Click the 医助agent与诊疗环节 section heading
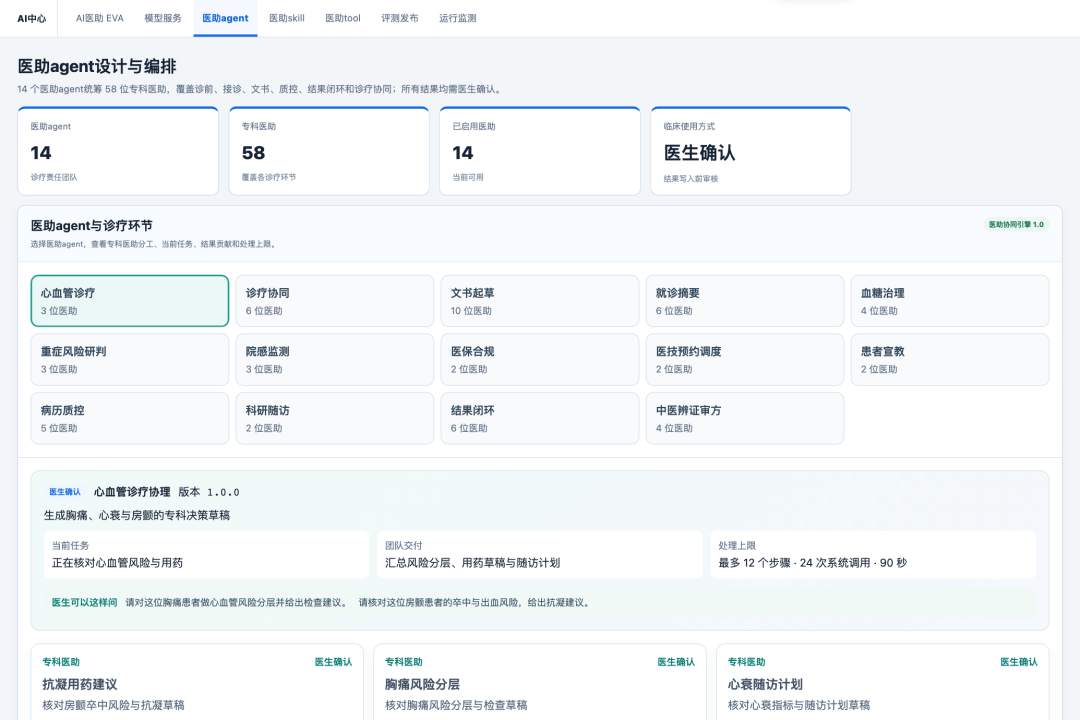The image size is (1080, 720). point(92,225)
